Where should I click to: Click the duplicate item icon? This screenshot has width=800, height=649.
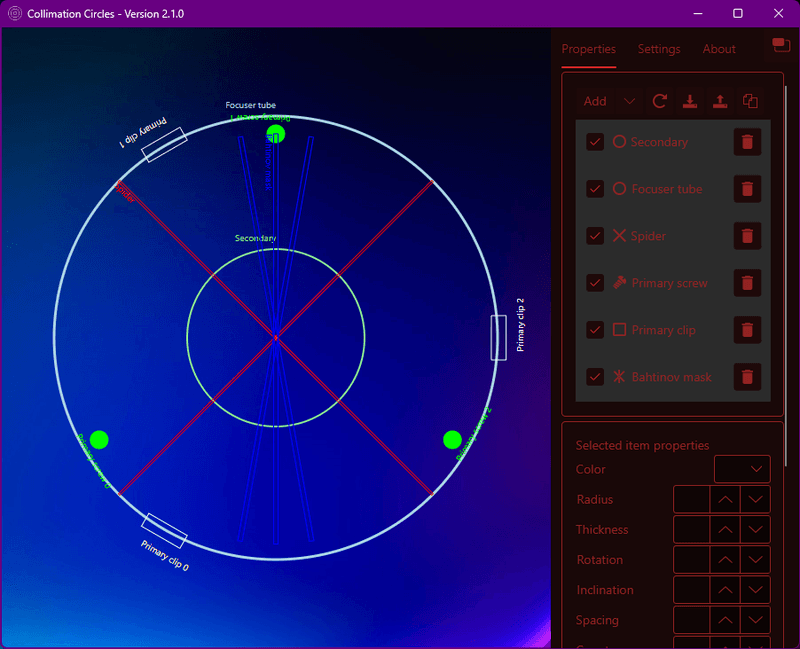pyautogui.click(x=750, y=101)
